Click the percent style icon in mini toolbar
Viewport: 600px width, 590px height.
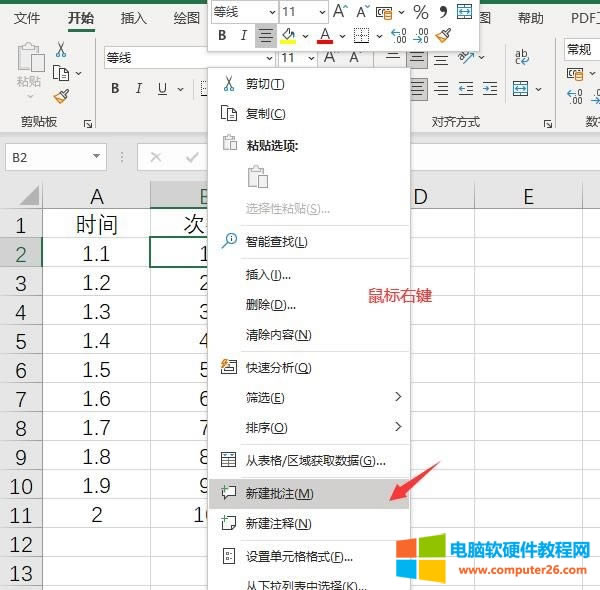point(420,12)
